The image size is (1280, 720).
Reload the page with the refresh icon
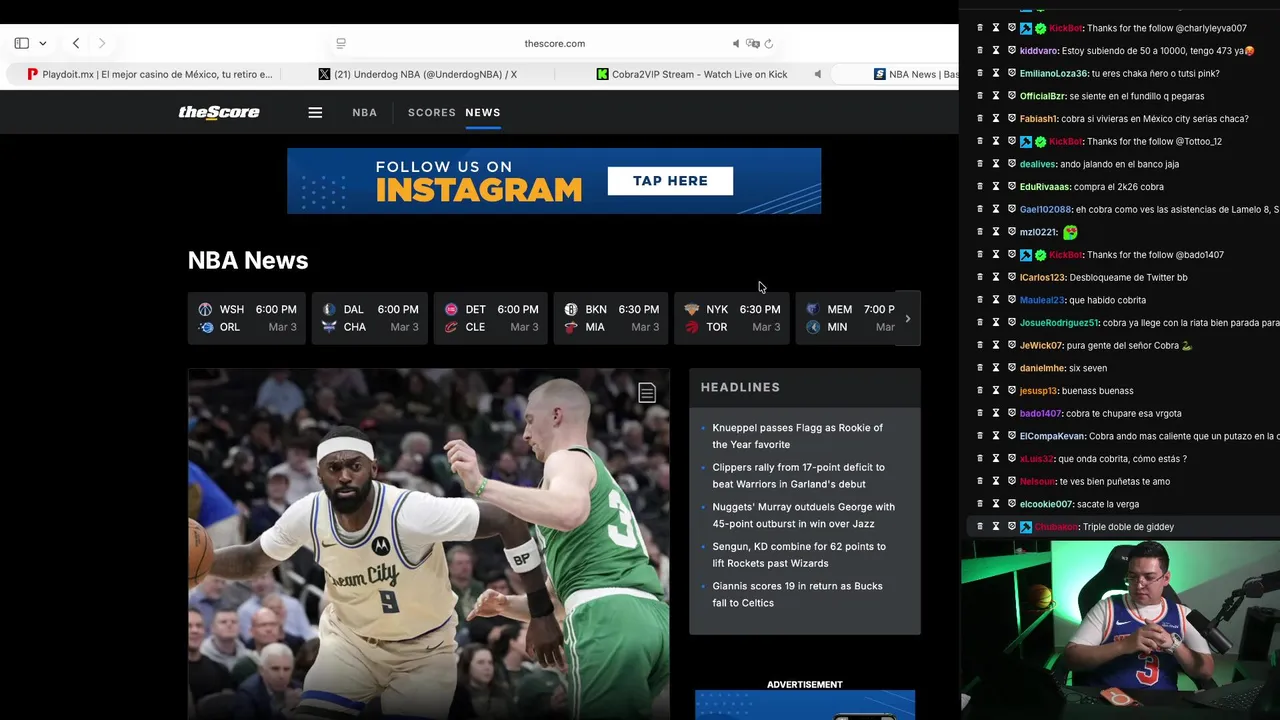769,43
